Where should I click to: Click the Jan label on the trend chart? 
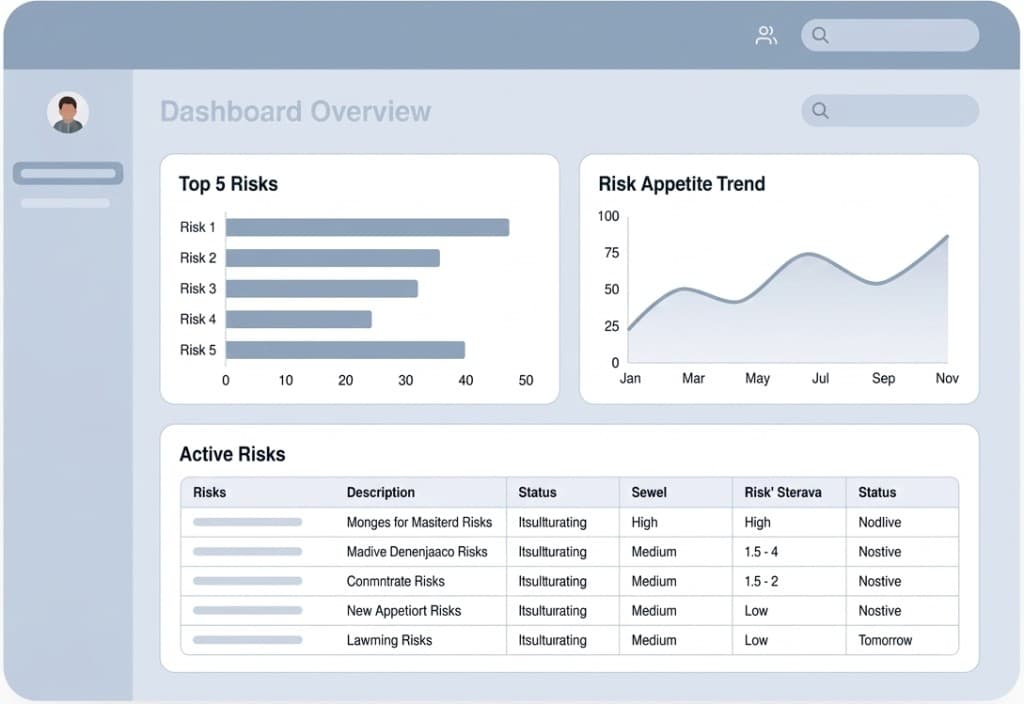pos(630,378)
